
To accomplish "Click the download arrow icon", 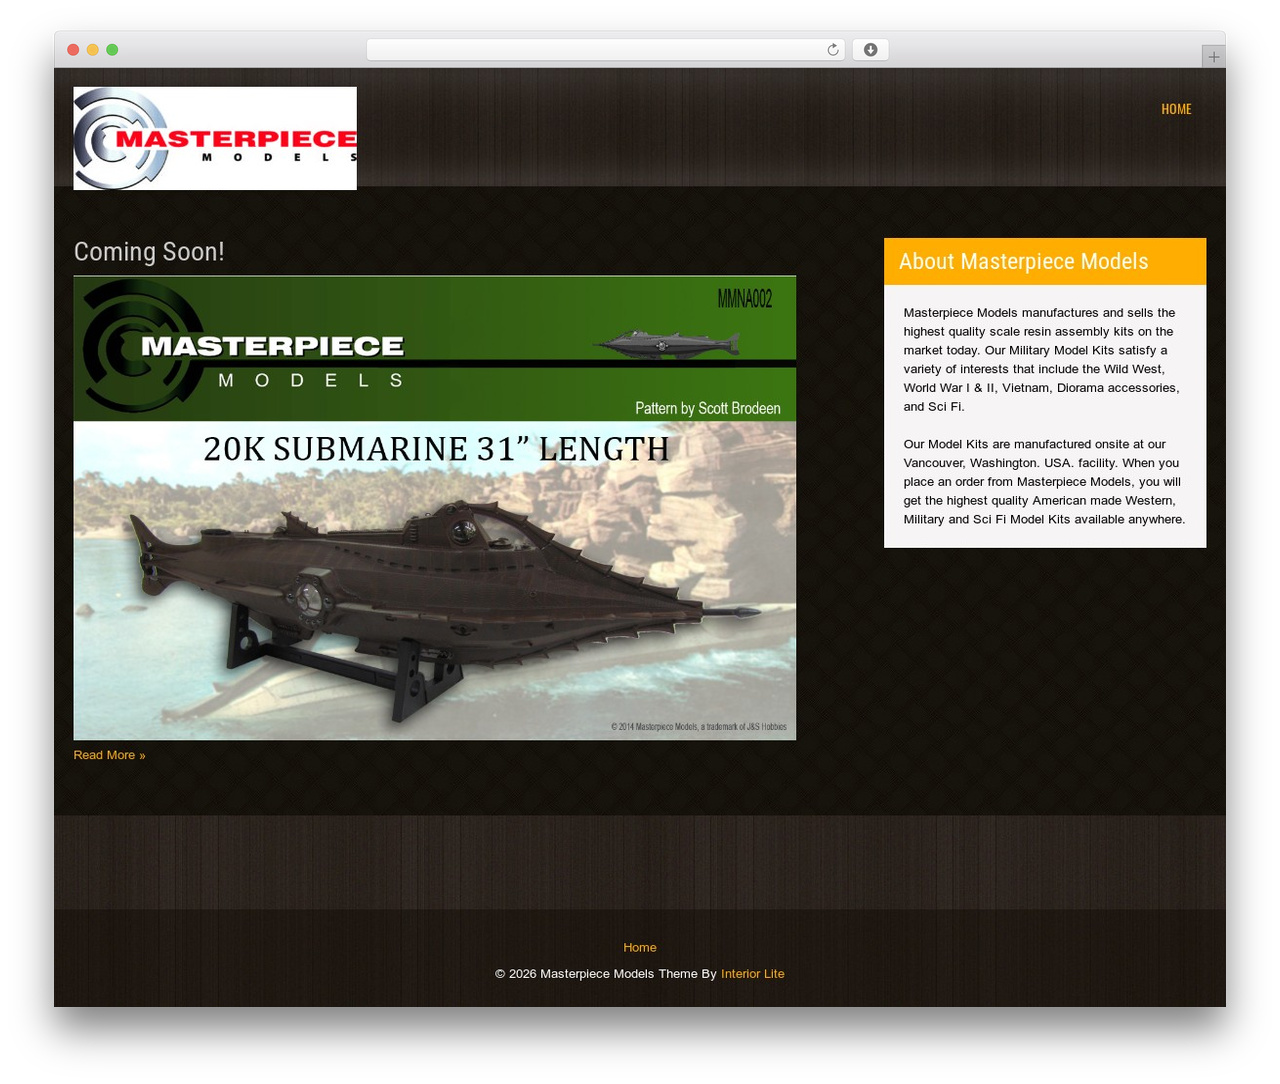I will click(870, 50).
